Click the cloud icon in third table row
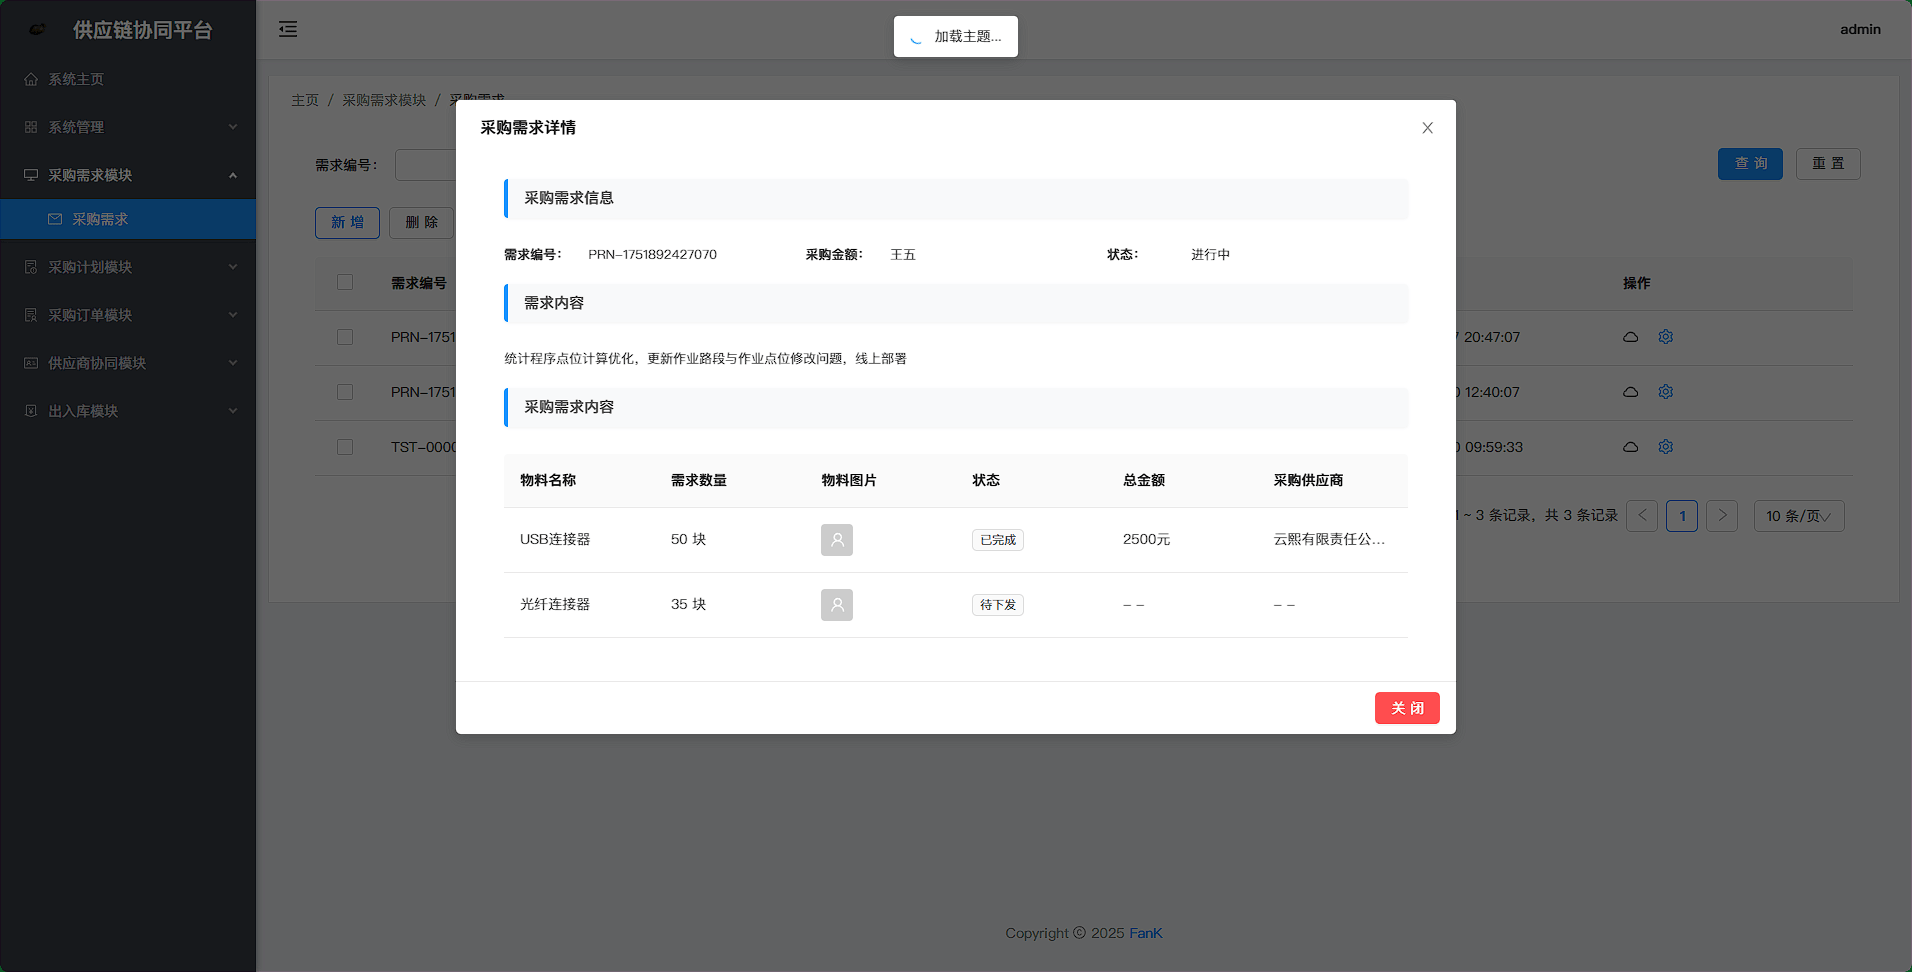 (x=1630, y=447)
